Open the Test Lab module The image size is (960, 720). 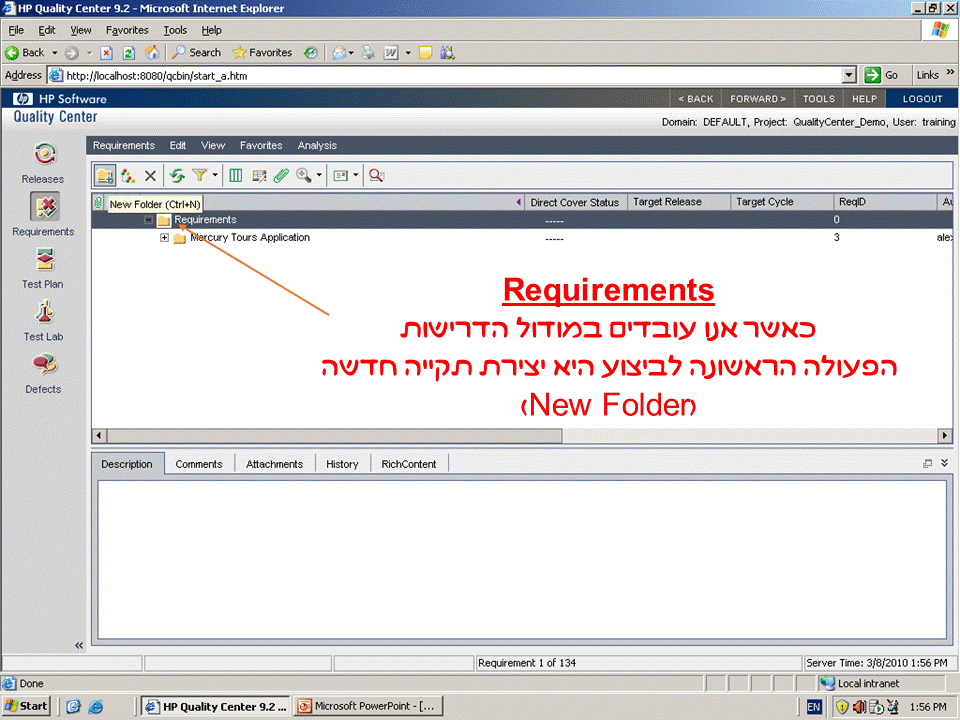coord(43,320)
